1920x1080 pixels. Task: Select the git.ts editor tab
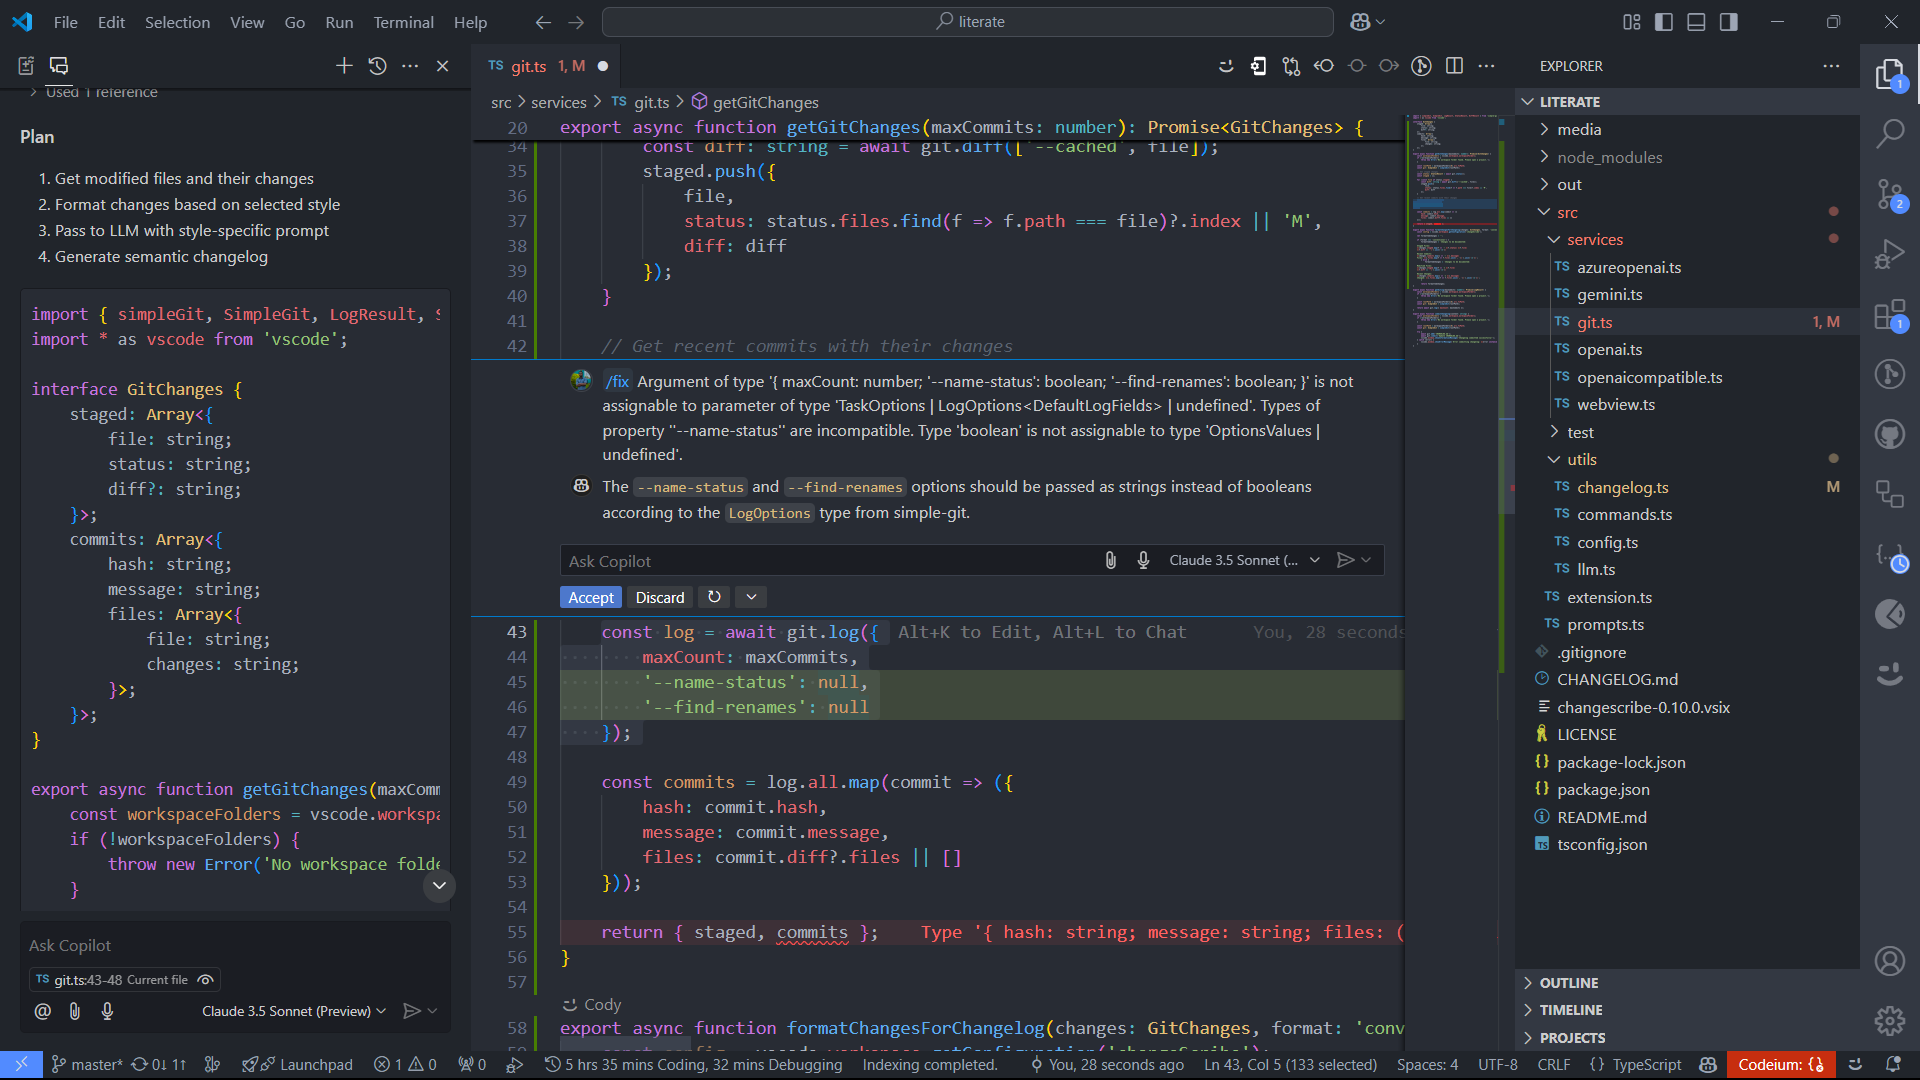tap(529, 66)
